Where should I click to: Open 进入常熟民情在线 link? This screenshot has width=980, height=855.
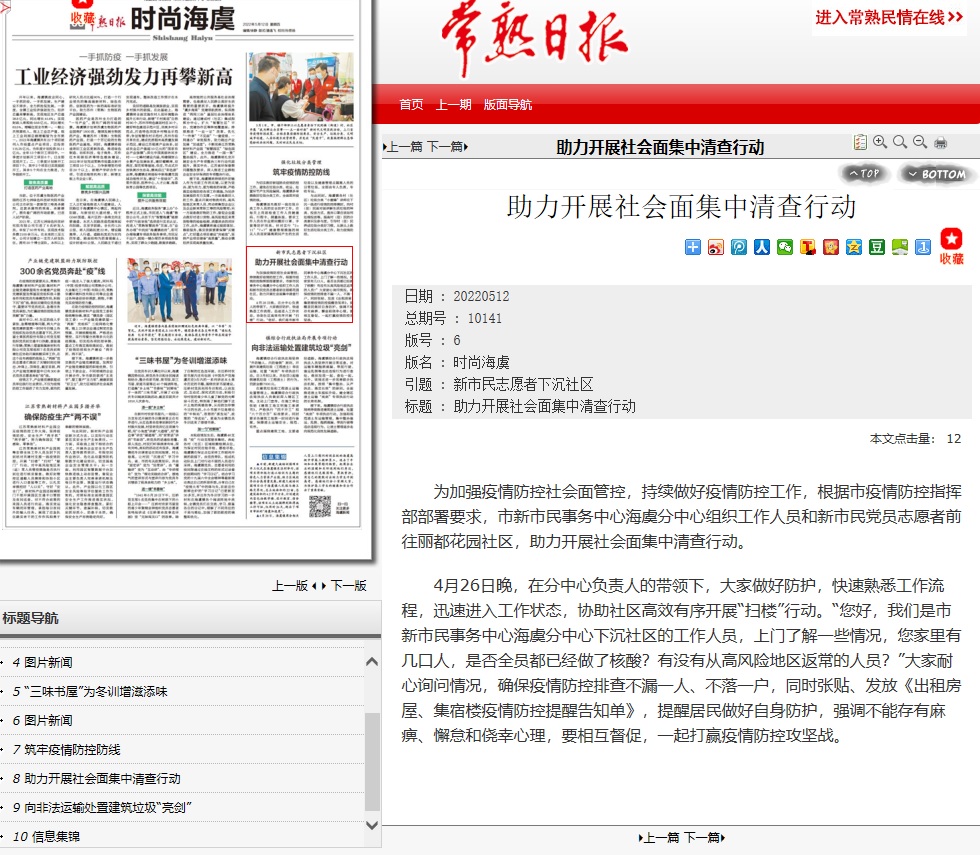click(x=889, y=18)
